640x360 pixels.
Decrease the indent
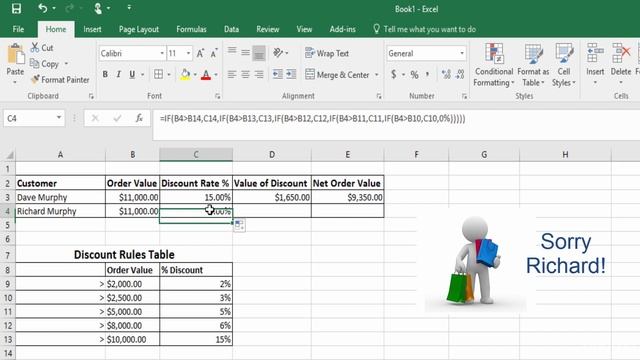tap(278, 74)
